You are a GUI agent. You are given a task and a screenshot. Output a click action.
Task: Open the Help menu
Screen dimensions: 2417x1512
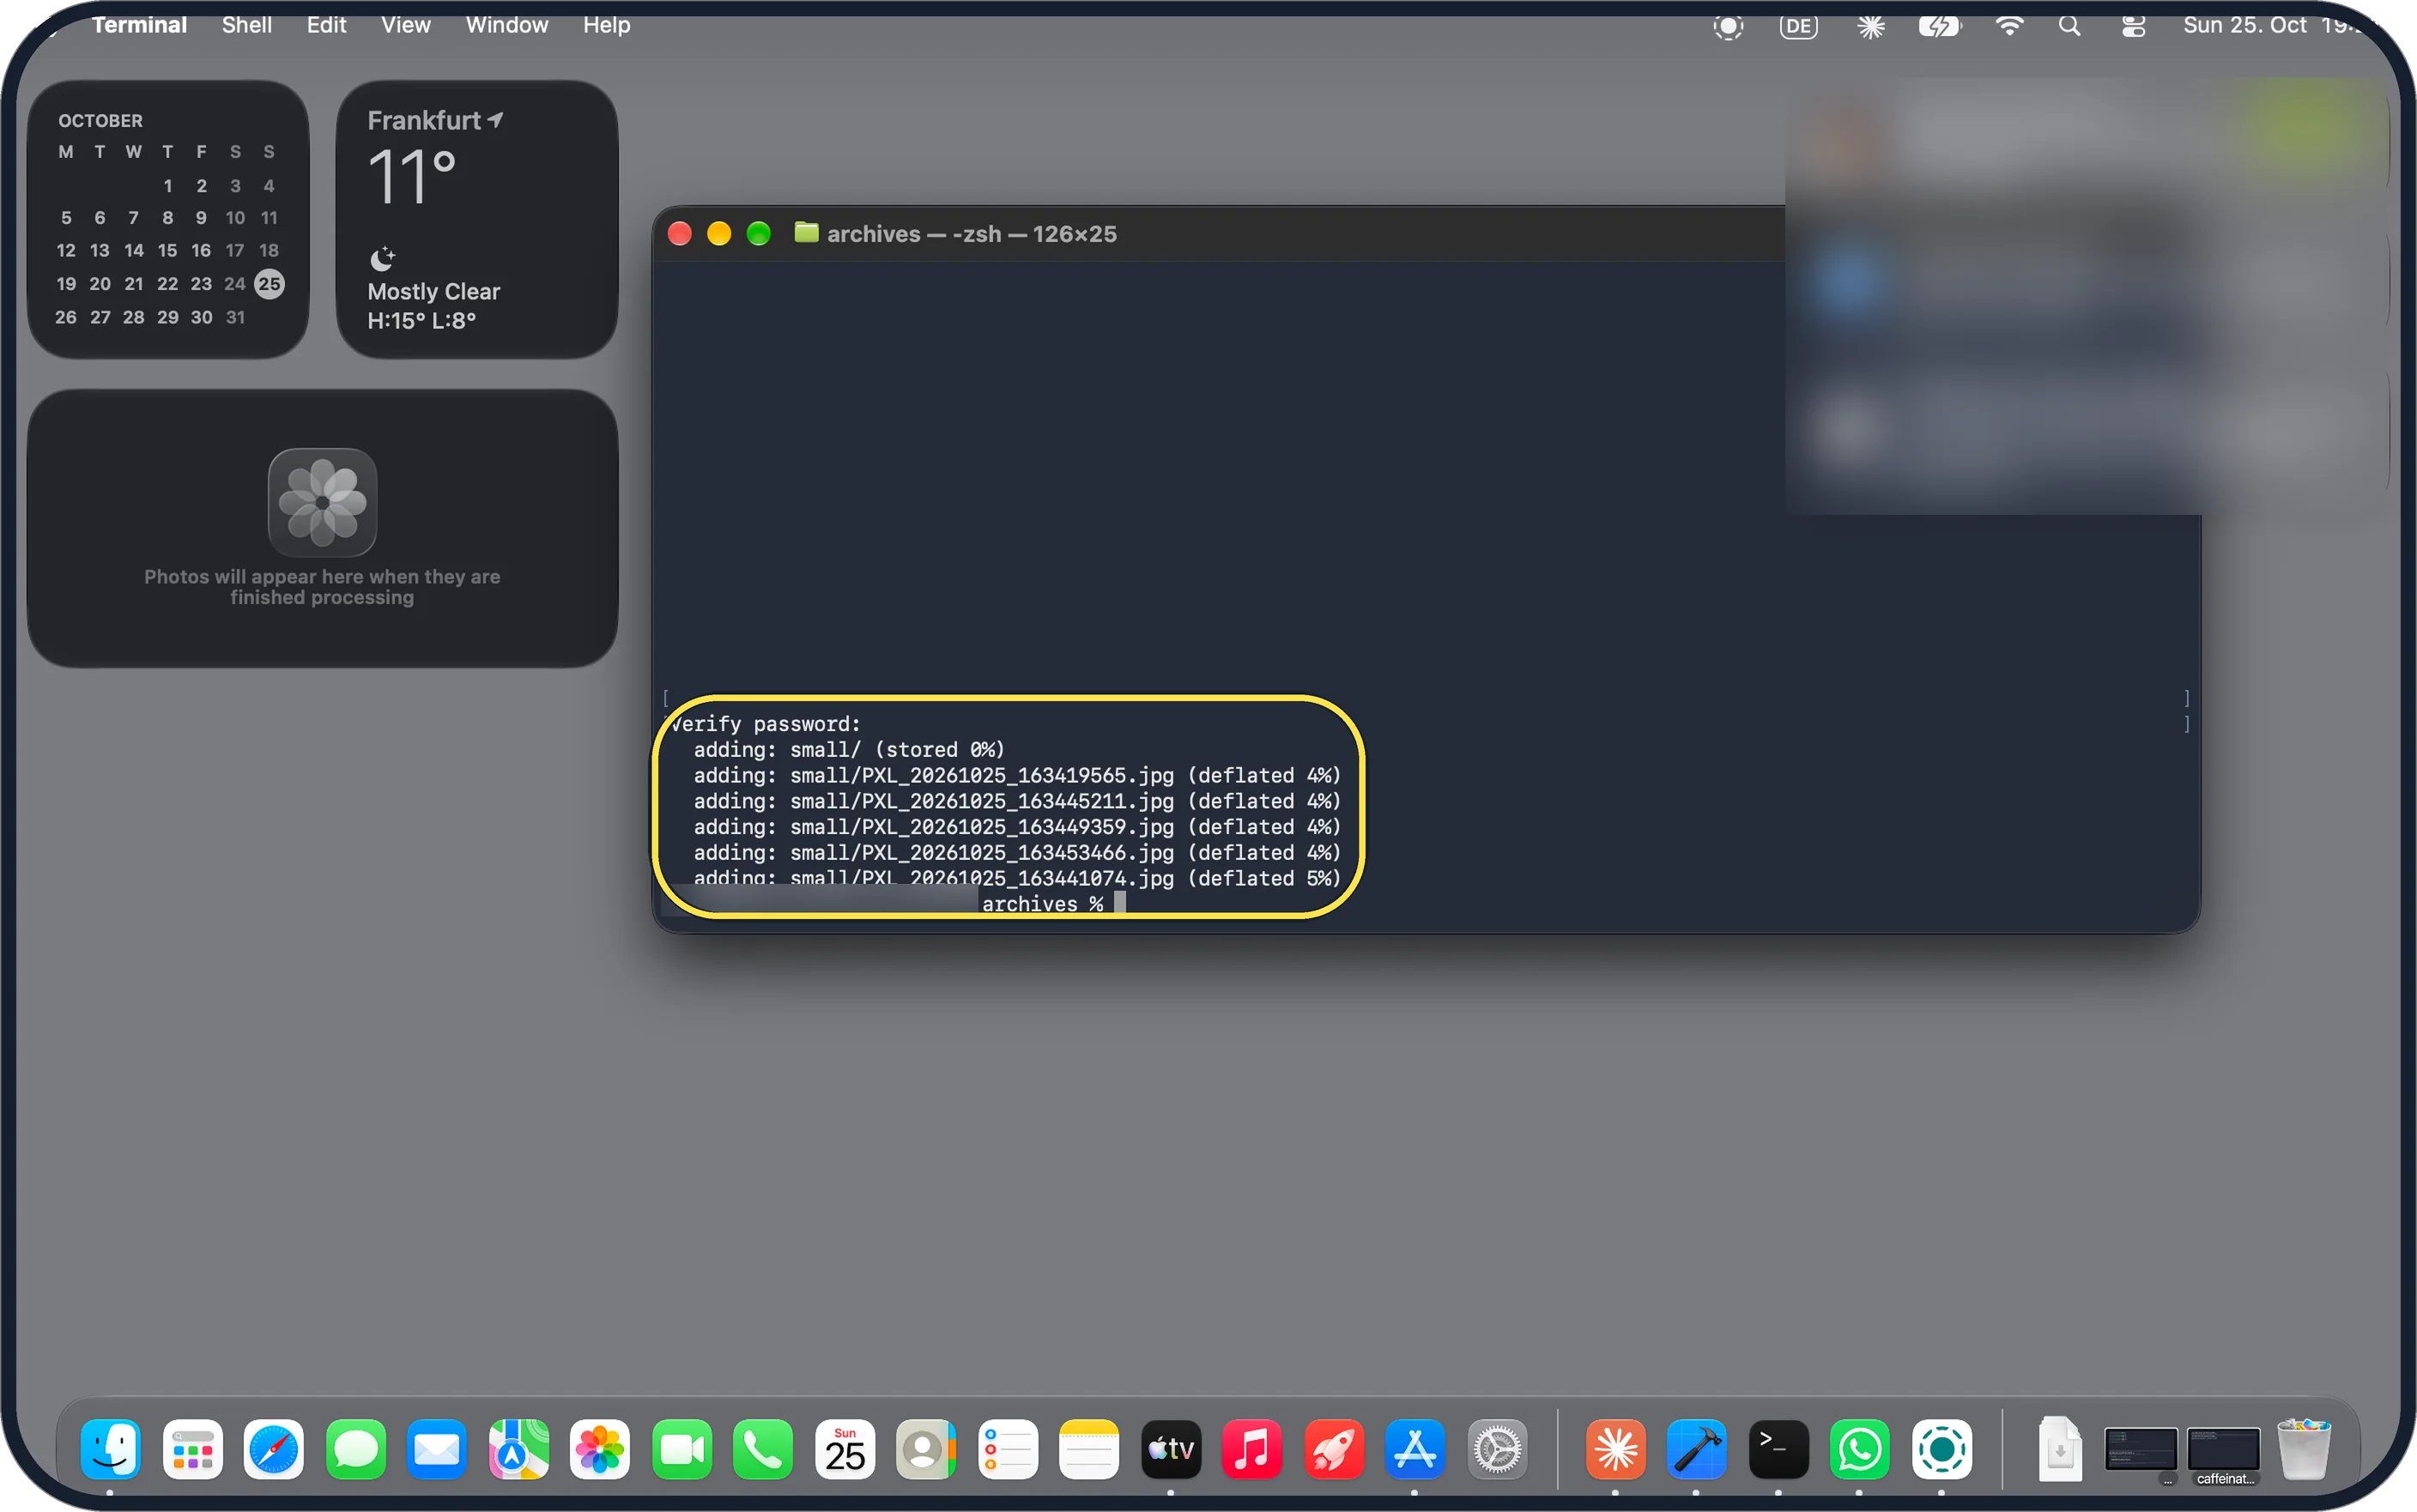(606, 25)
